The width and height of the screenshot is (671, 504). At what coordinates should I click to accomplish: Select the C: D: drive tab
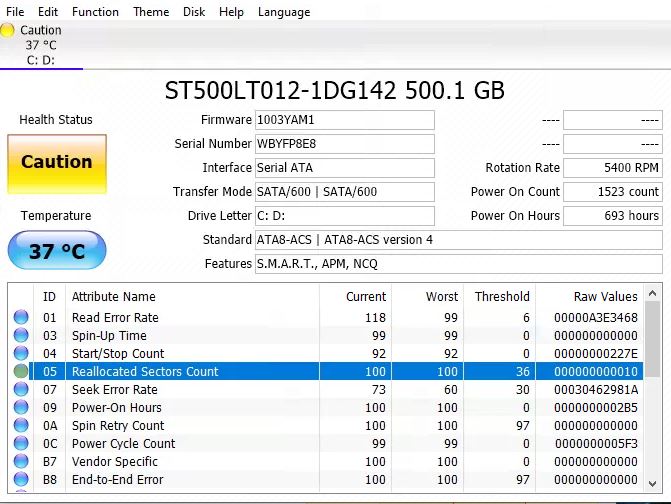pos(41,60)
